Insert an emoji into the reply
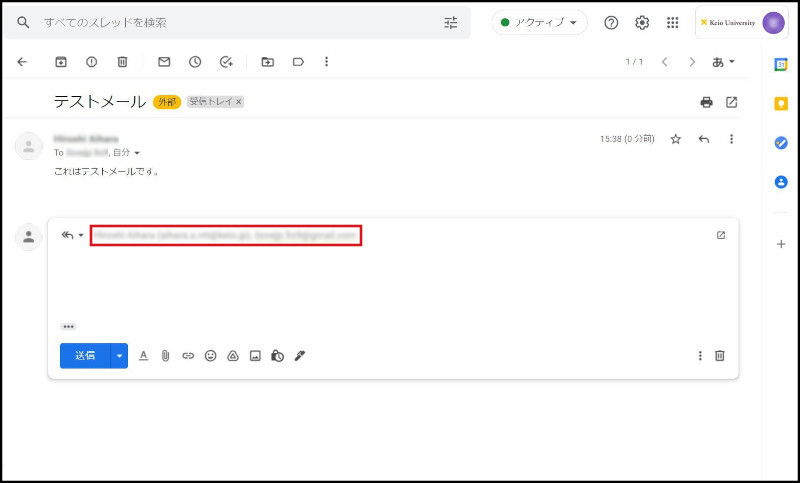The height and width of the screenshot is (483, 800). click(x=210, y=355)
